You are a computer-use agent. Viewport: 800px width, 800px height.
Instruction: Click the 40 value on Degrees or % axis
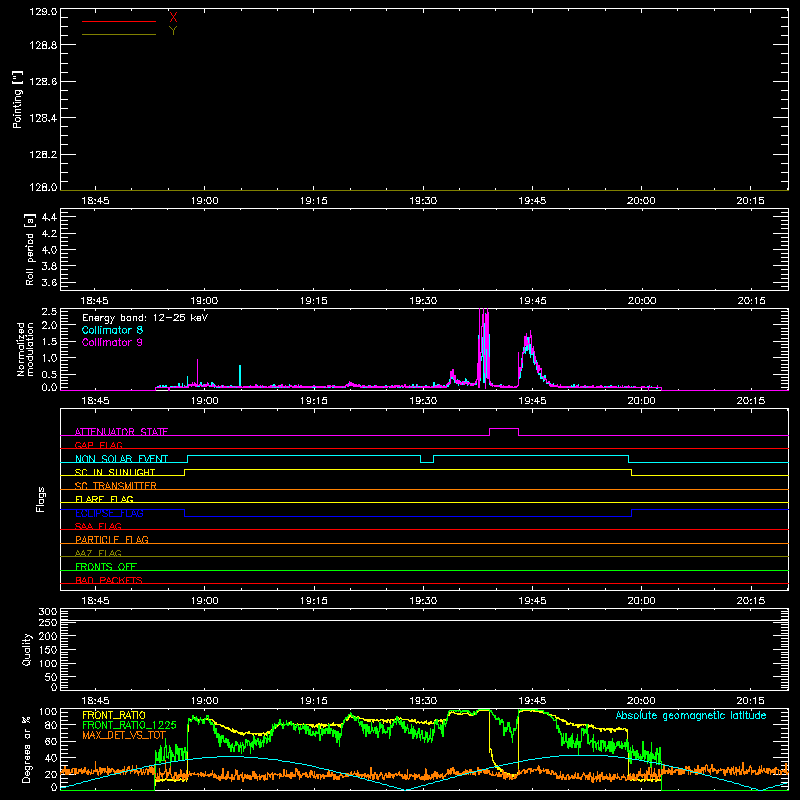click(x=51, y=758)
